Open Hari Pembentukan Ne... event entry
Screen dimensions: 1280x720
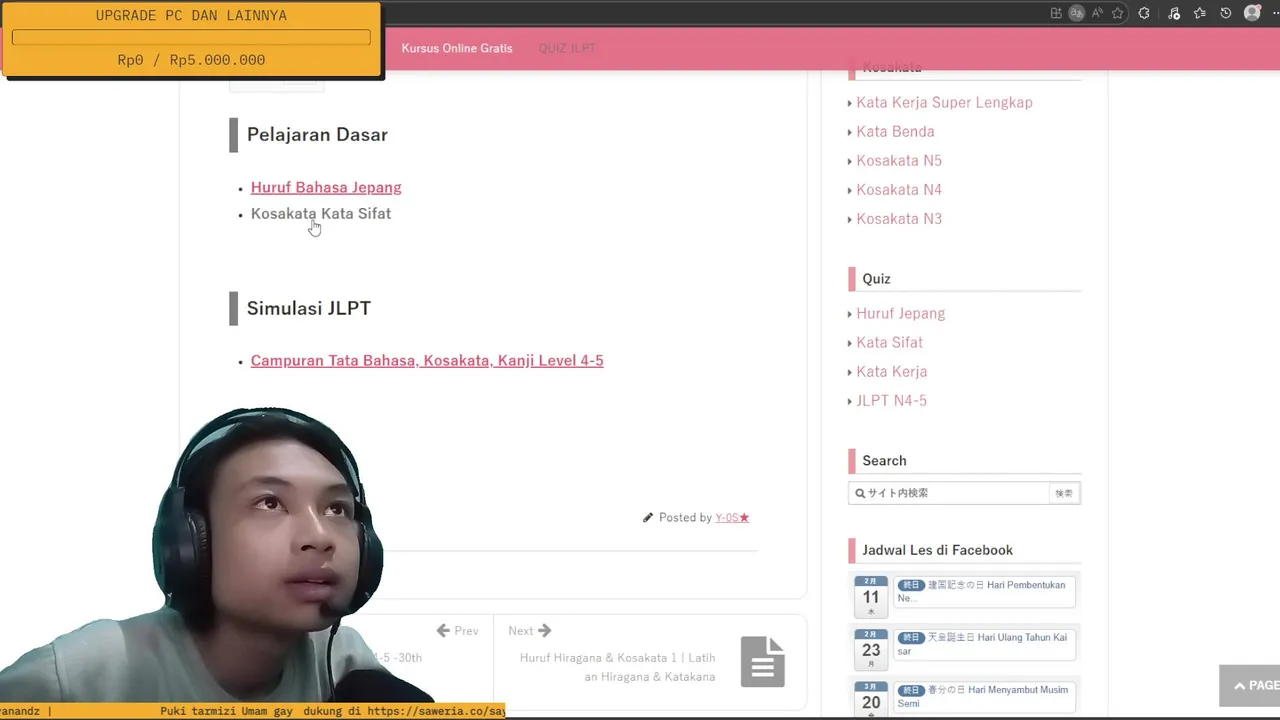click(985, 591)
